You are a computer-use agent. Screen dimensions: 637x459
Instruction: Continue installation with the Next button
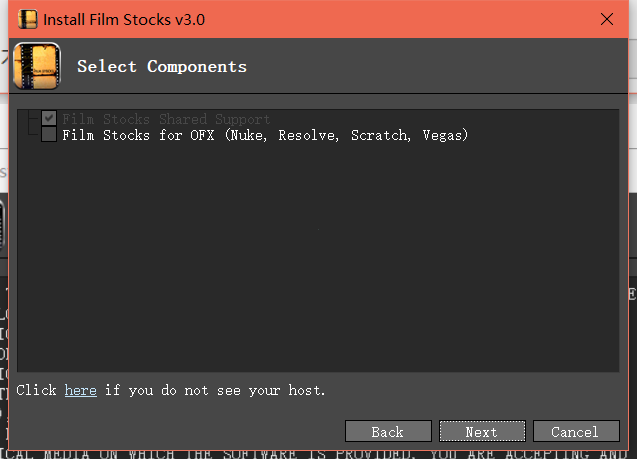coord(482,431)
